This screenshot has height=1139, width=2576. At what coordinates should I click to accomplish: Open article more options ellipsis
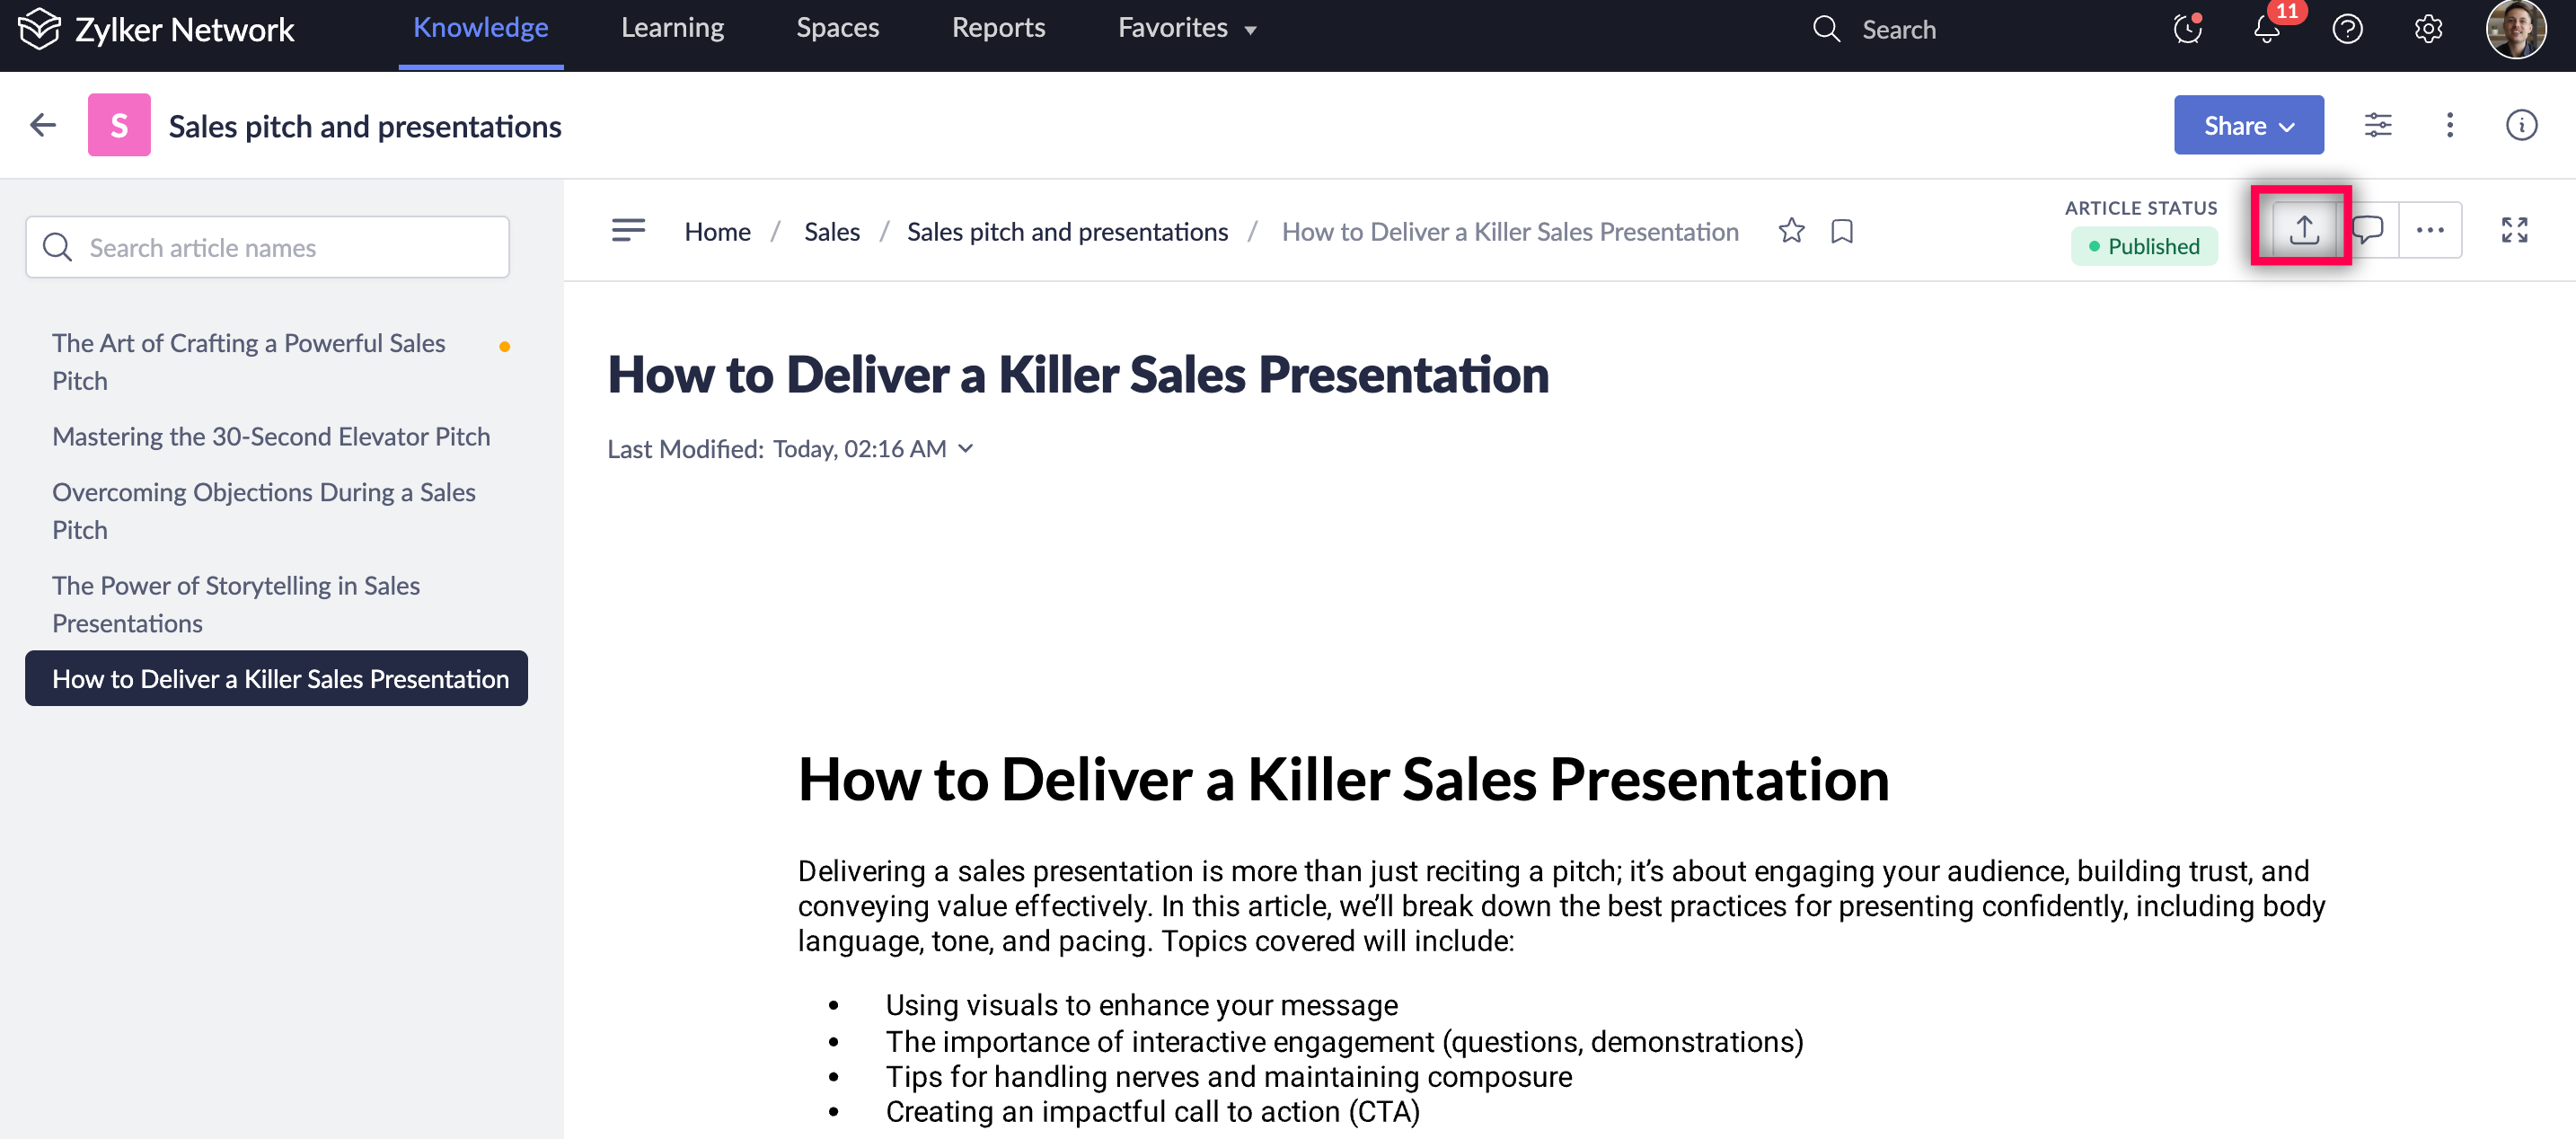[x=2429, y=230]
